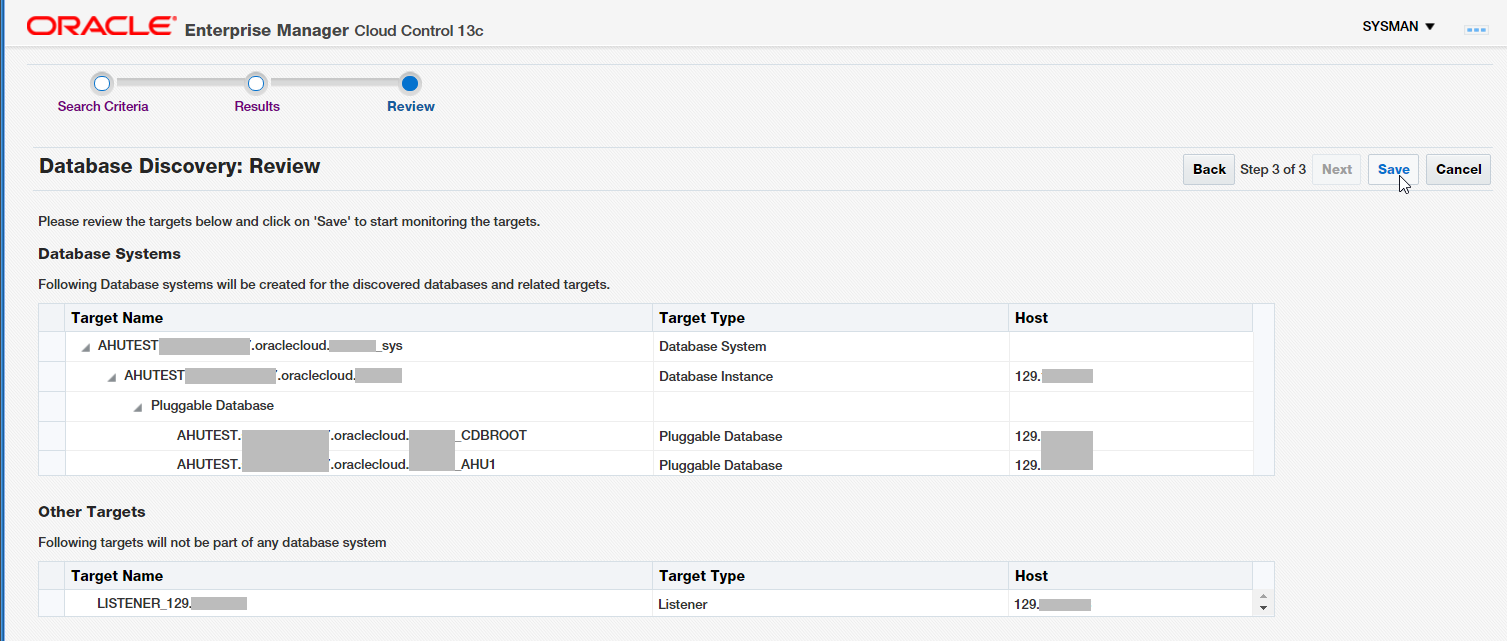Screen dimensions: 1507x641
Task: Select the _CDBROOT pluggable database row
Action: [645, 436]
